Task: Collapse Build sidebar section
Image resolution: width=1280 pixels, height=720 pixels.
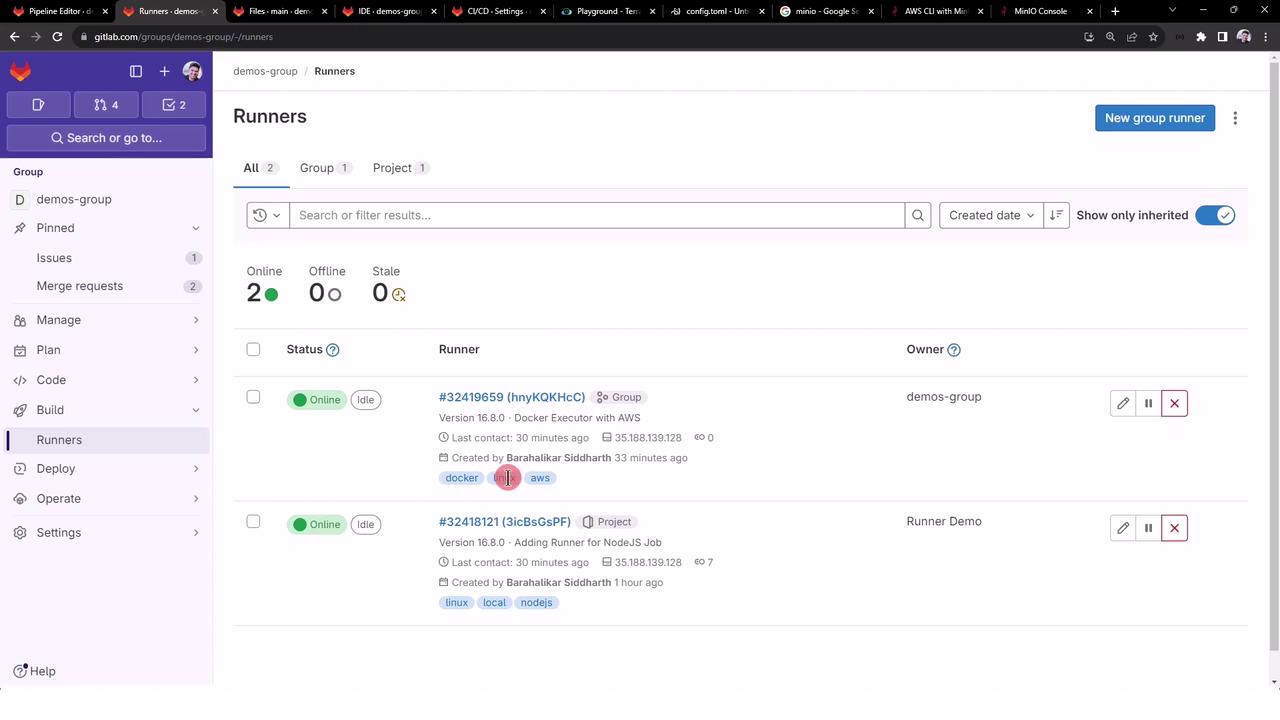Action: tap(106, 410)
